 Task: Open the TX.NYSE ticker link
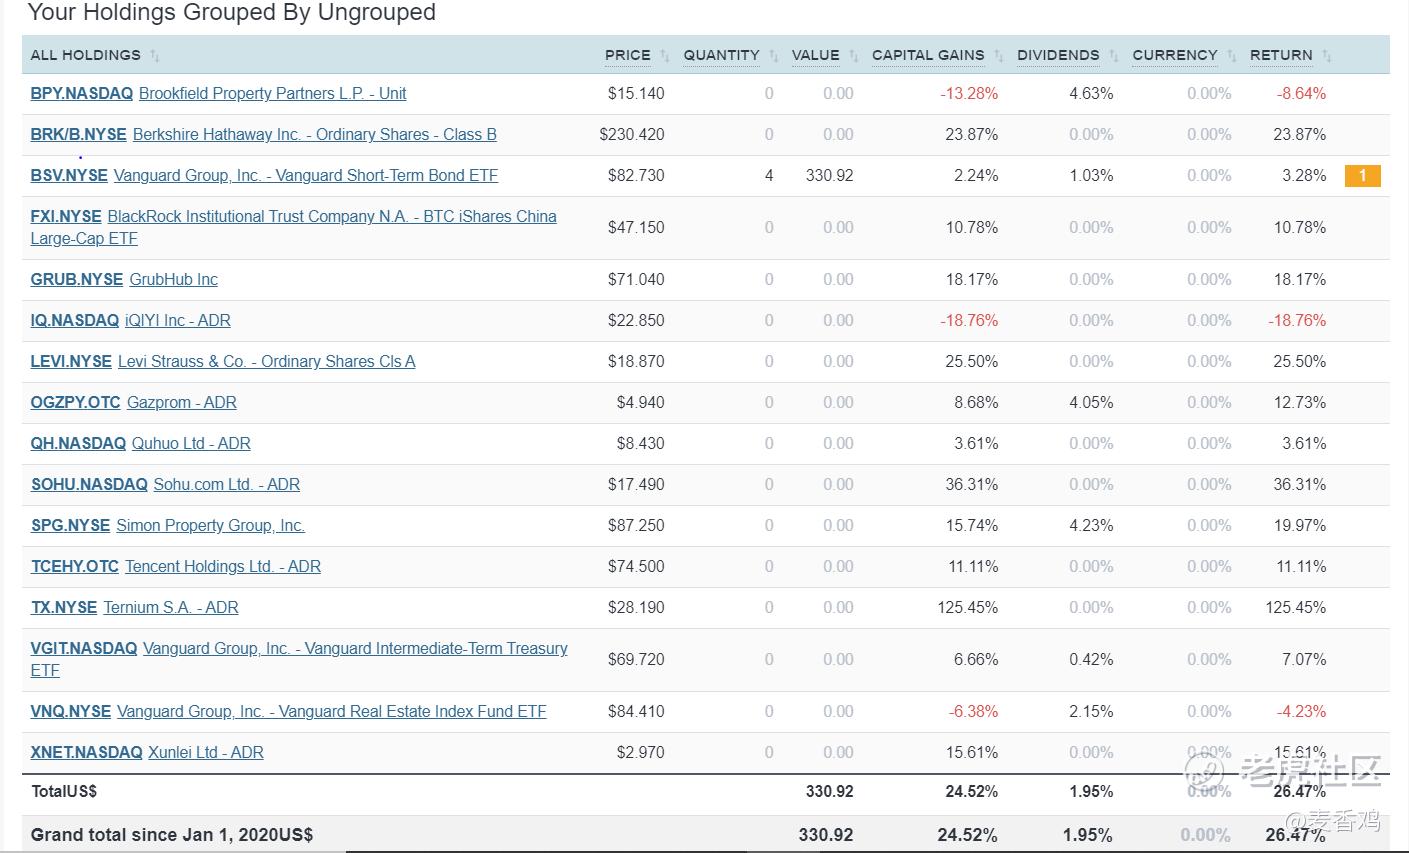pyautogui.click(x=64, y=607)
